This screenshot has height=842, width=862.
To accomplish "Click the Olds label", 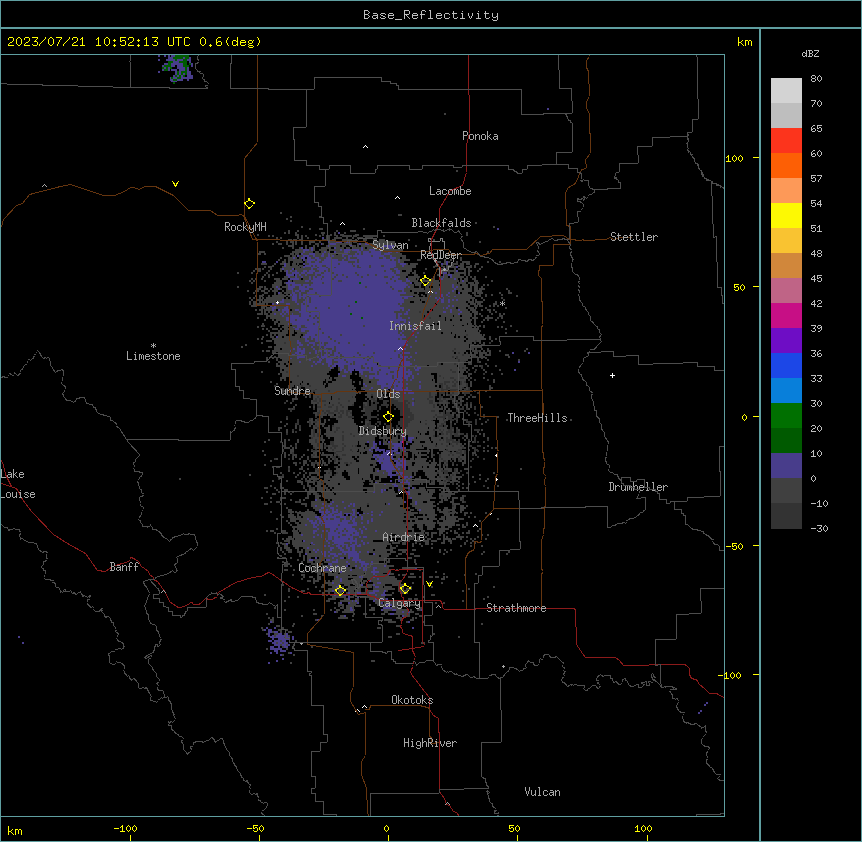I will [388, 394].
